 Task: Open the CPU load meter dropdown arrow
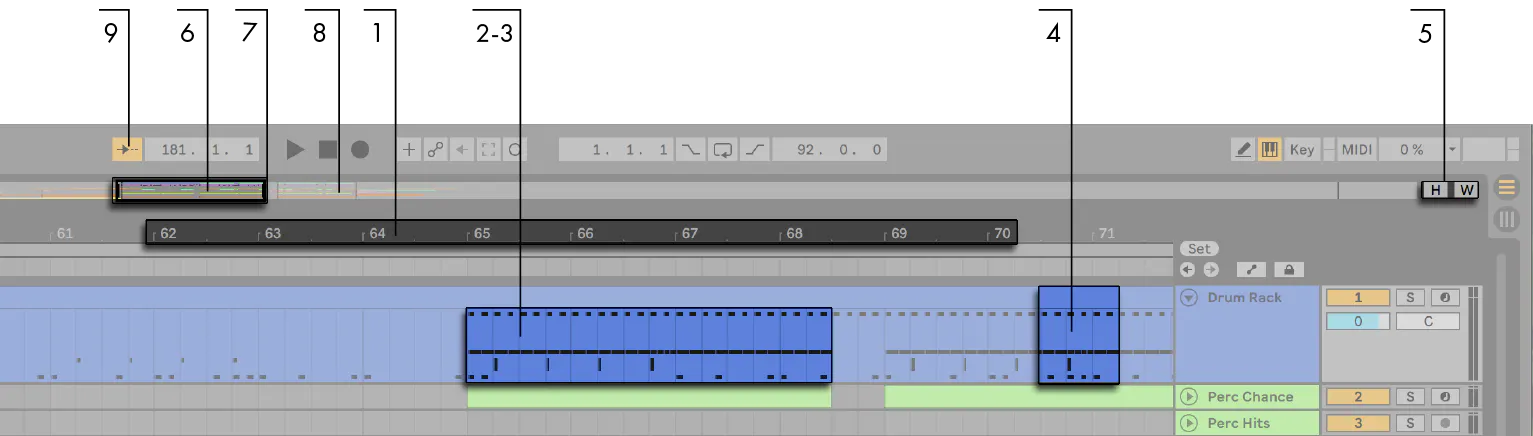coord(1452,150)
